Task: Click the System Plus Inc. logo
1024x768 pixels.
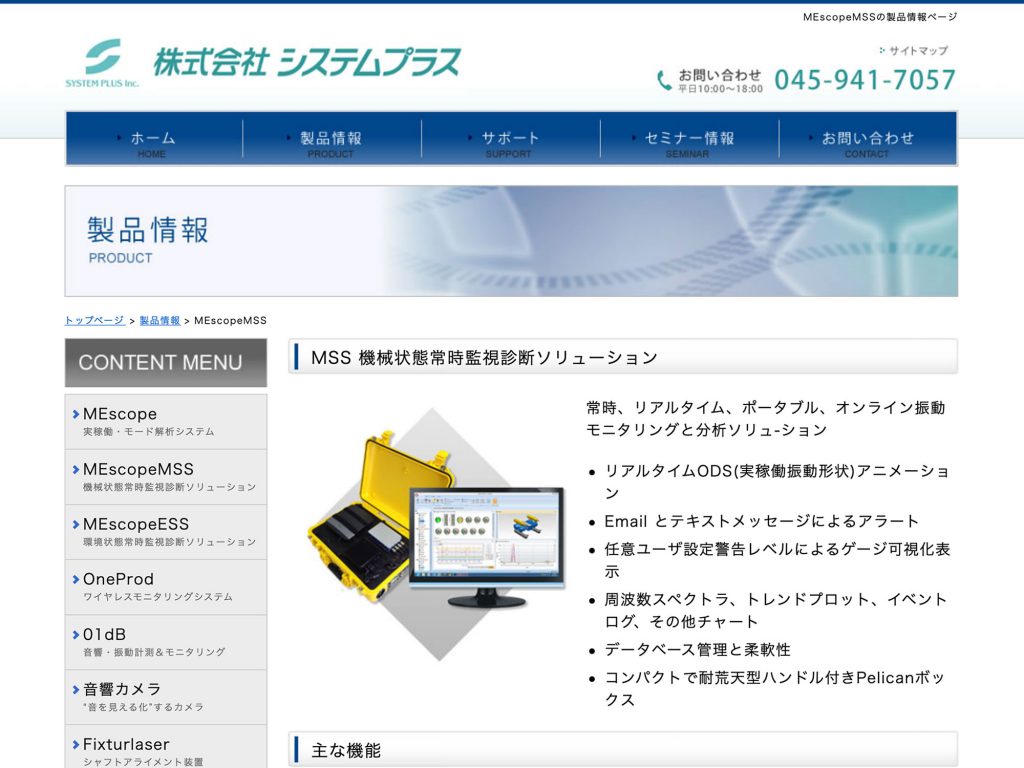Action: coord(103,63)
